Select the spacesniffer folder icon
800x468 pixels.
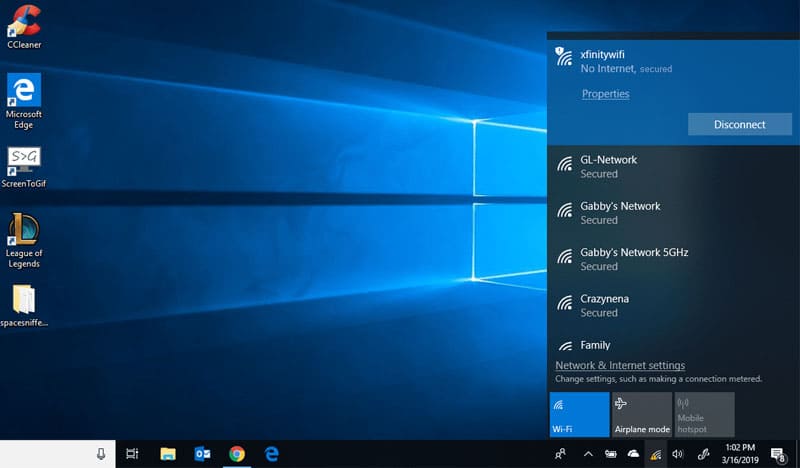pos(24,304)
